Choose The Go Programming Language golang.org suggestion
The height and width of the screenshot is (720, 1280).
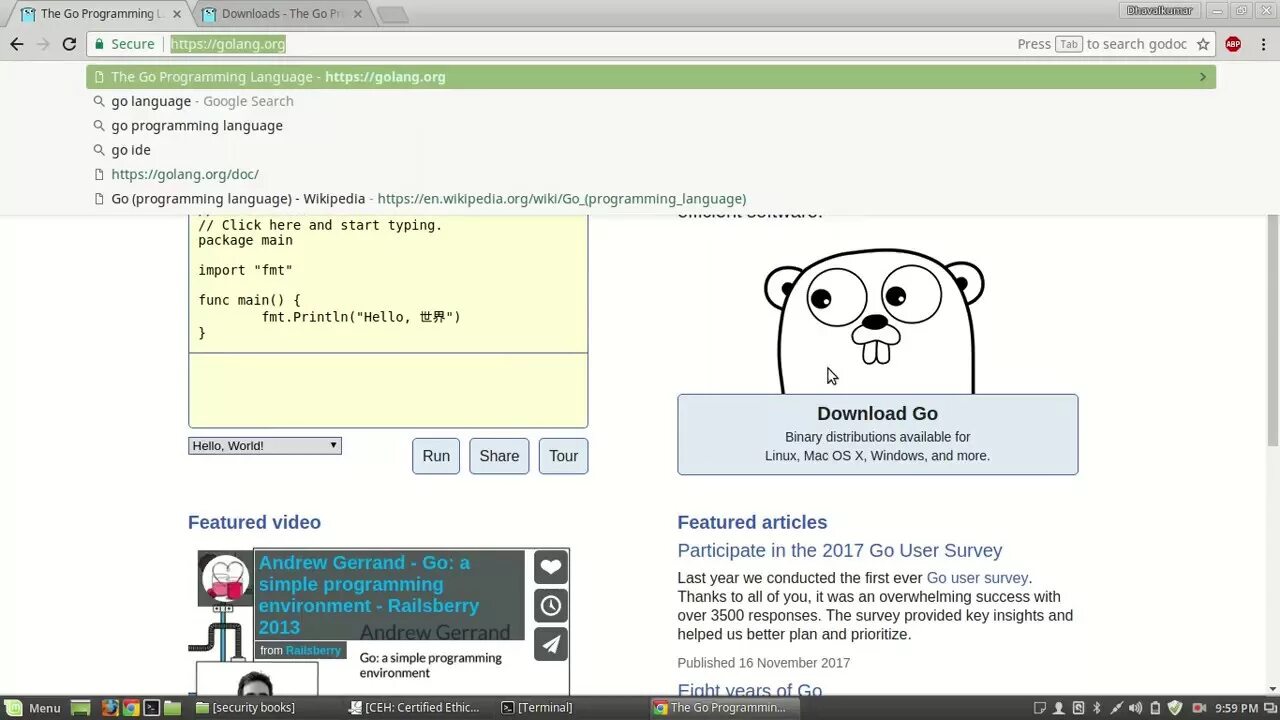pos(650,77)
